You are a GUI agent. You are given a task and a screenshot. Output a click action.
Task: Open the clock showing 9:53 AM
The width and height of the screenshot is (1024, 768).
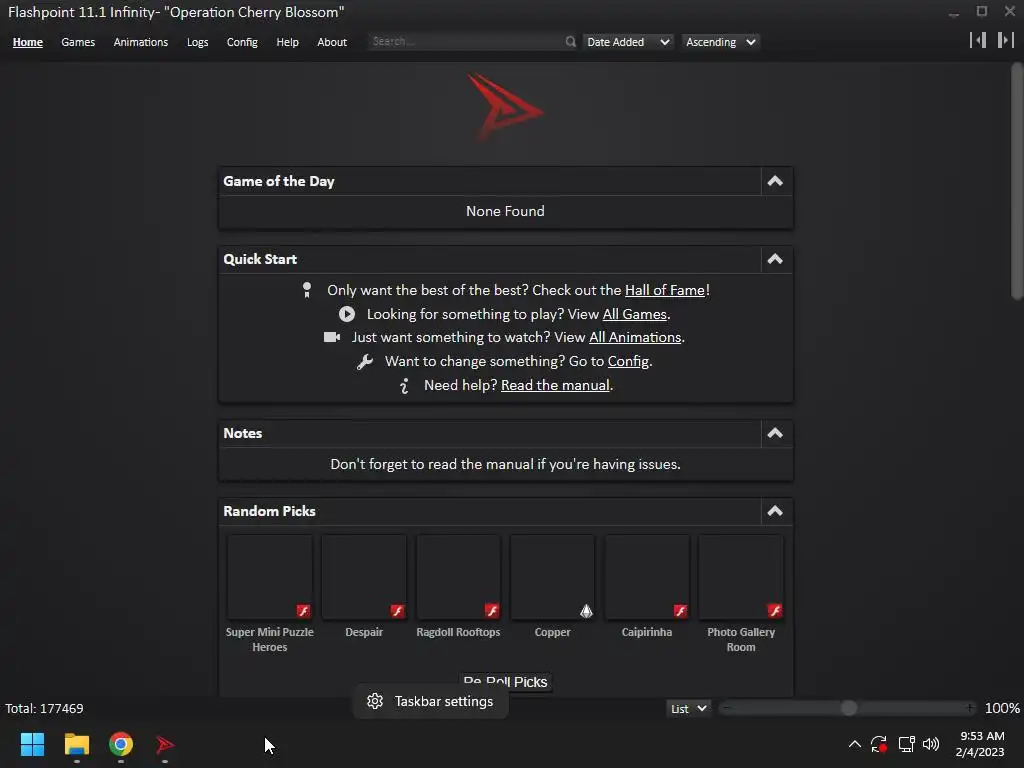(x=980, y=744)
